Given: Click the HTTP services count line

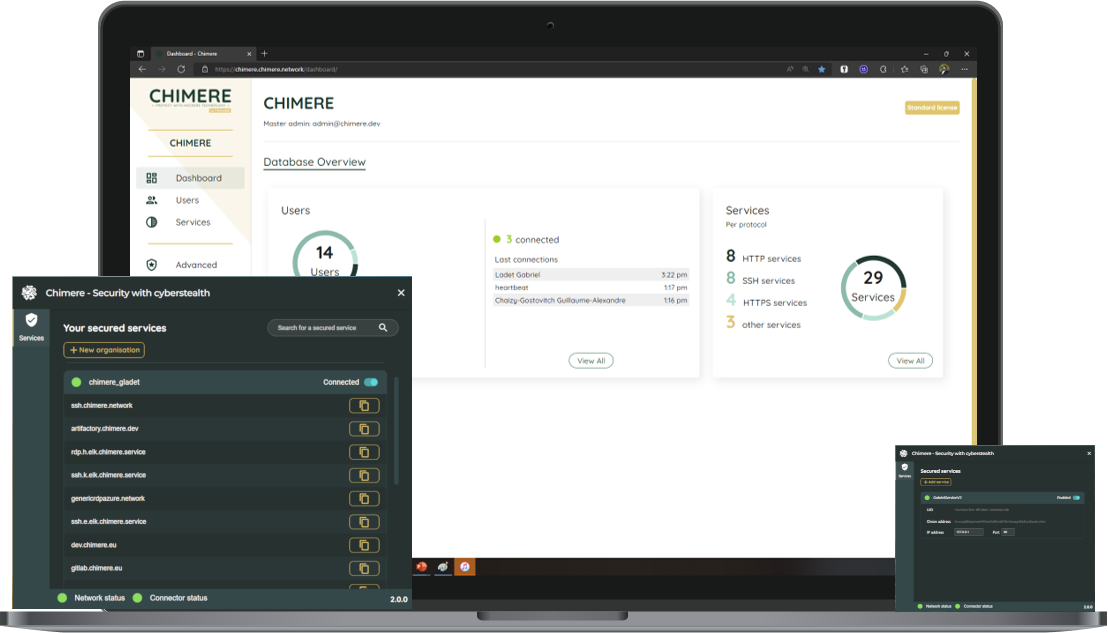Looking at the screenshot, I should click(763, 256).
